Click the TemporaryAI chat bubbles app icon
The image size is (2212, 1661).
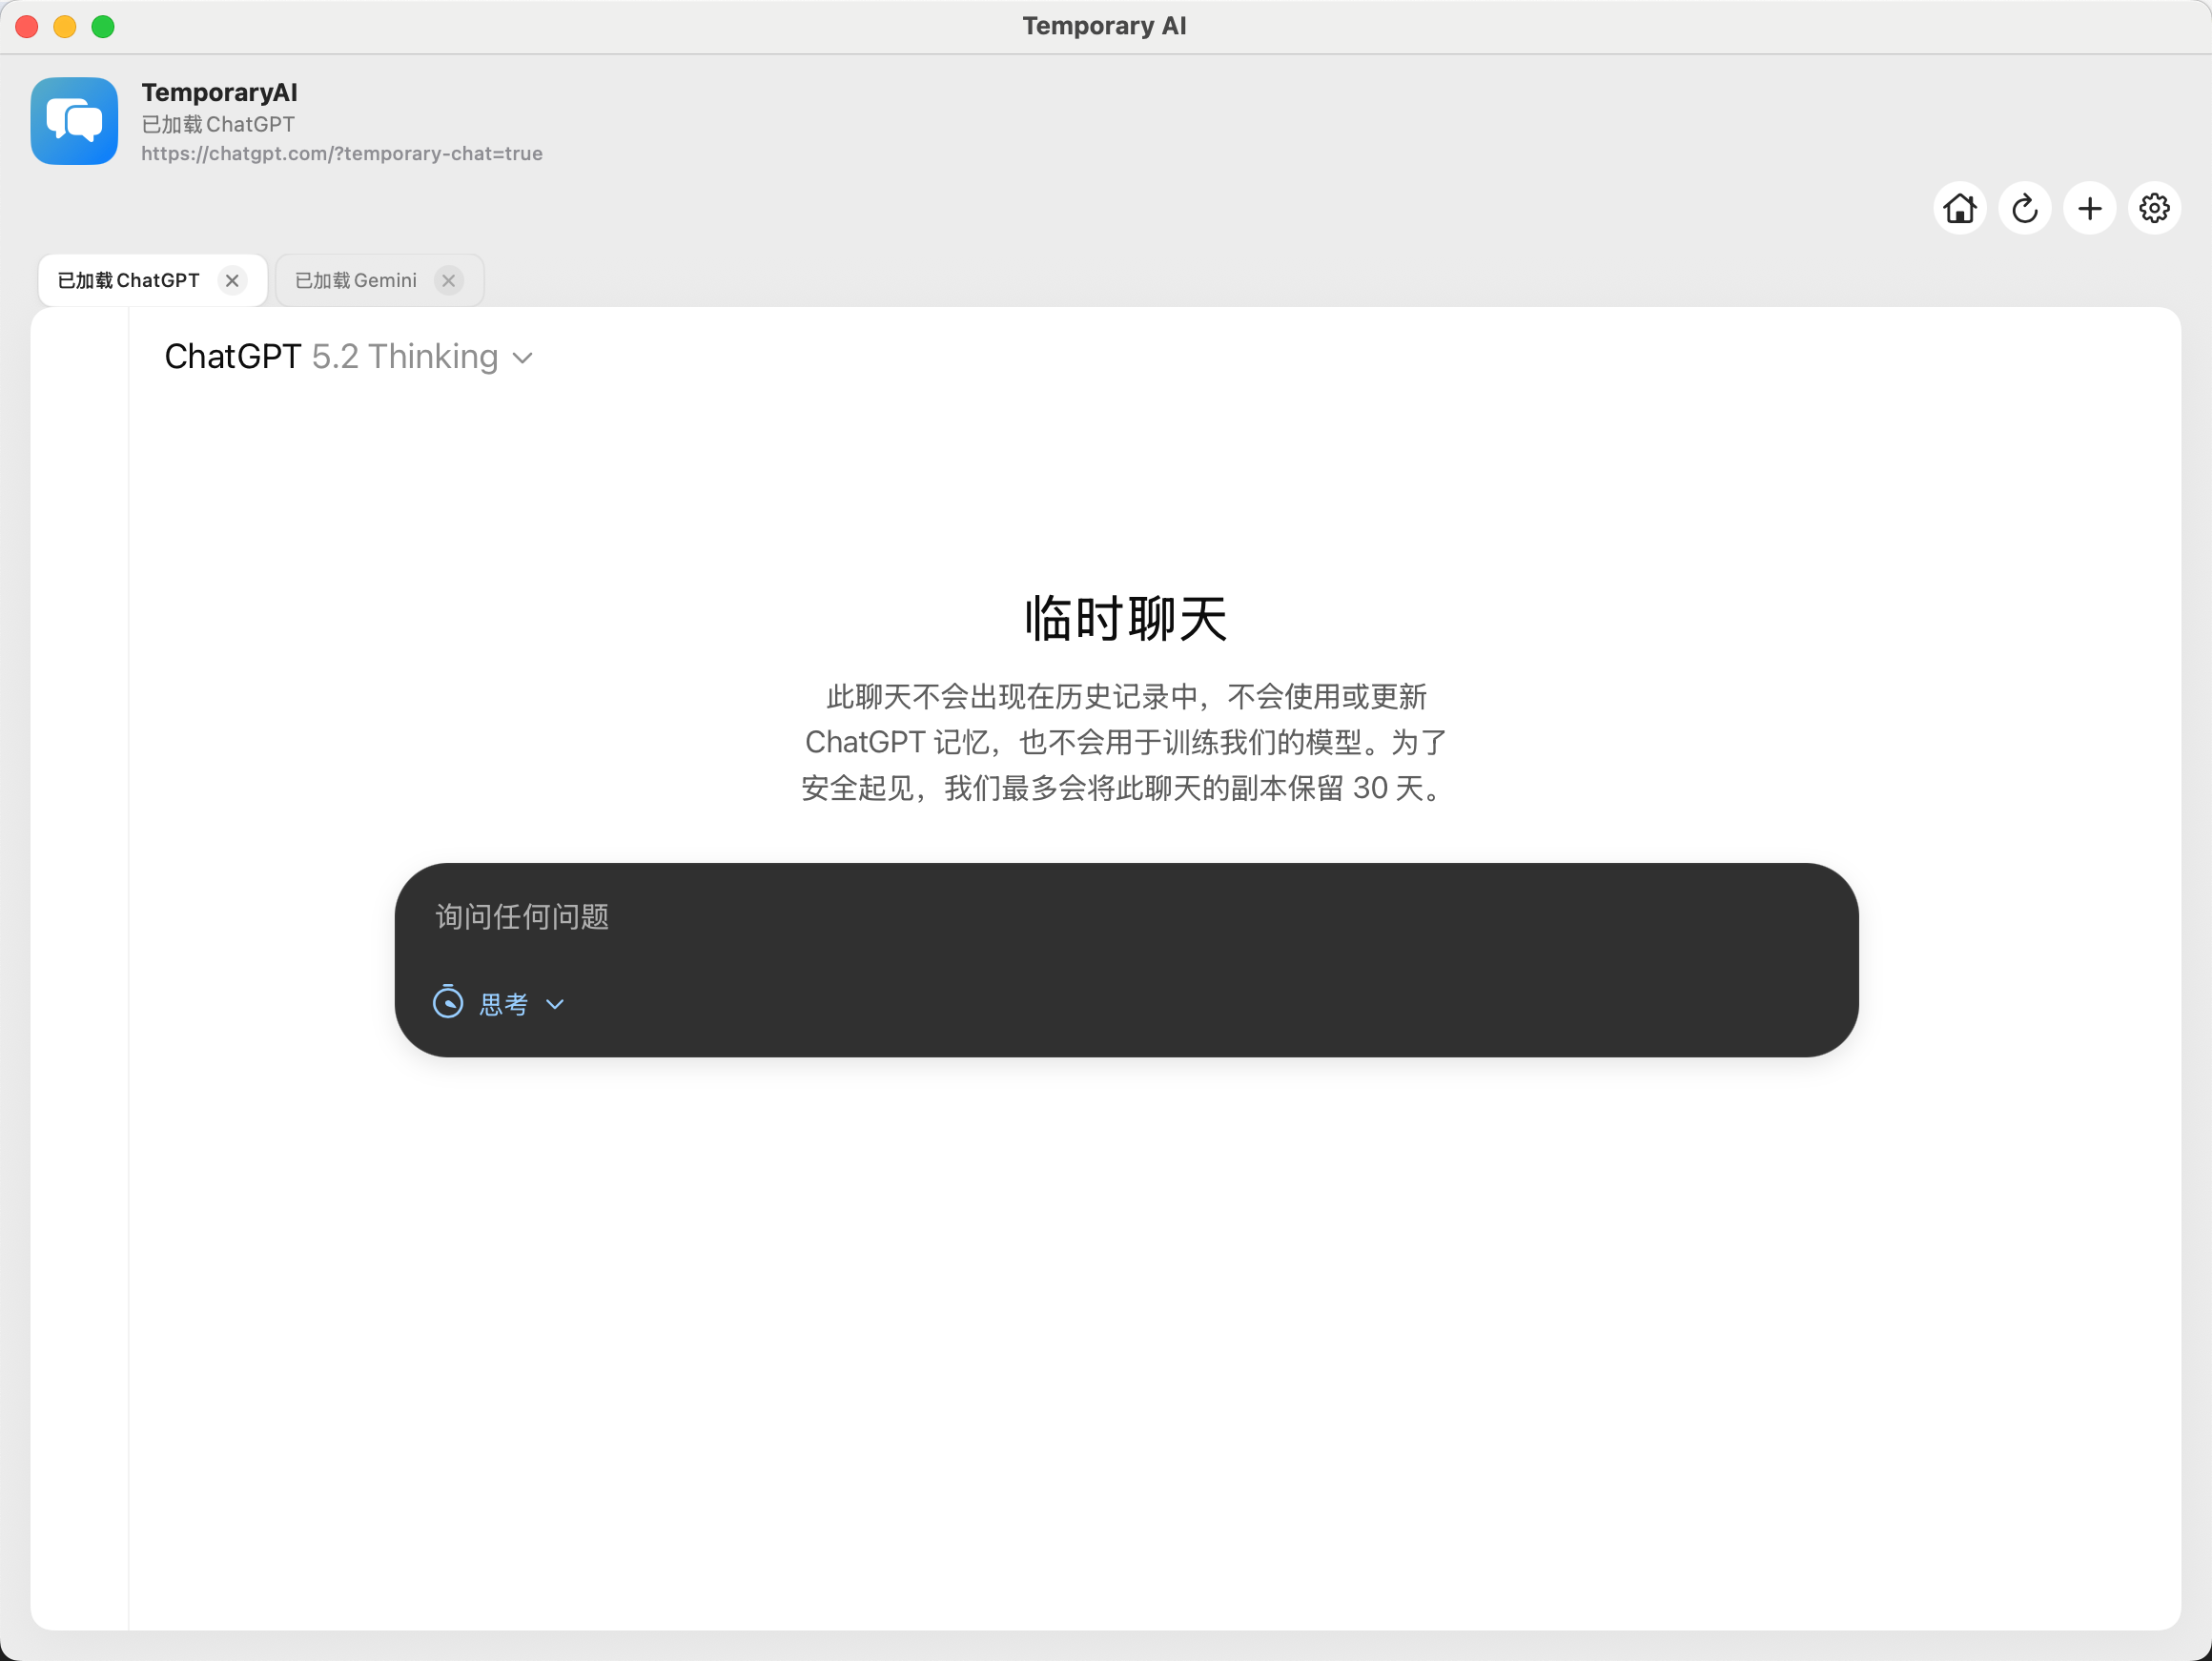(x=74, y=121)
